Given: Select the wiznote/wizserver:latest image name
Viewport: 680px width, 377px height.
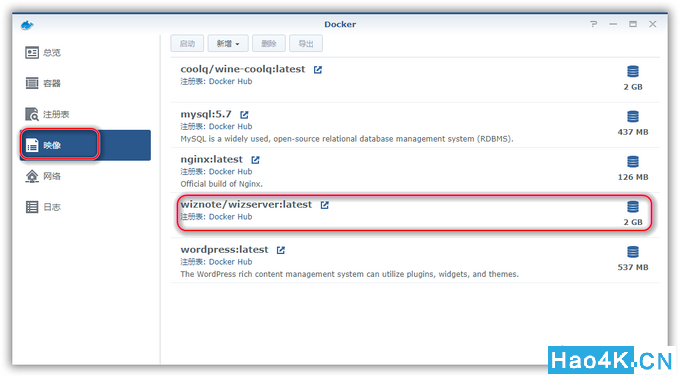Looking at the screenshot, I should click(x=246, y=205).
